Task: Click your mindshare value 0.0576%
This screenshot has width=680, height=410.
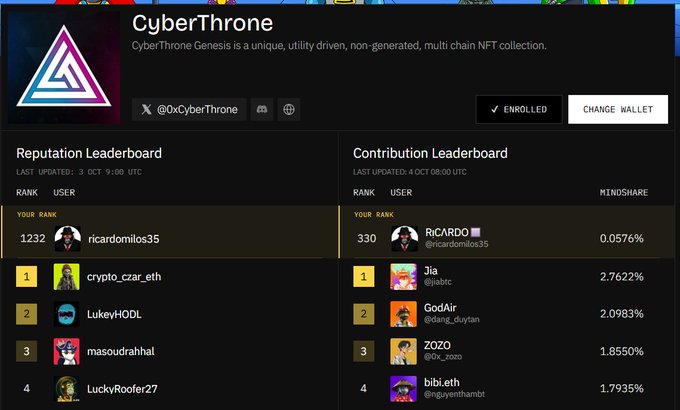Action: coord(621,238)
